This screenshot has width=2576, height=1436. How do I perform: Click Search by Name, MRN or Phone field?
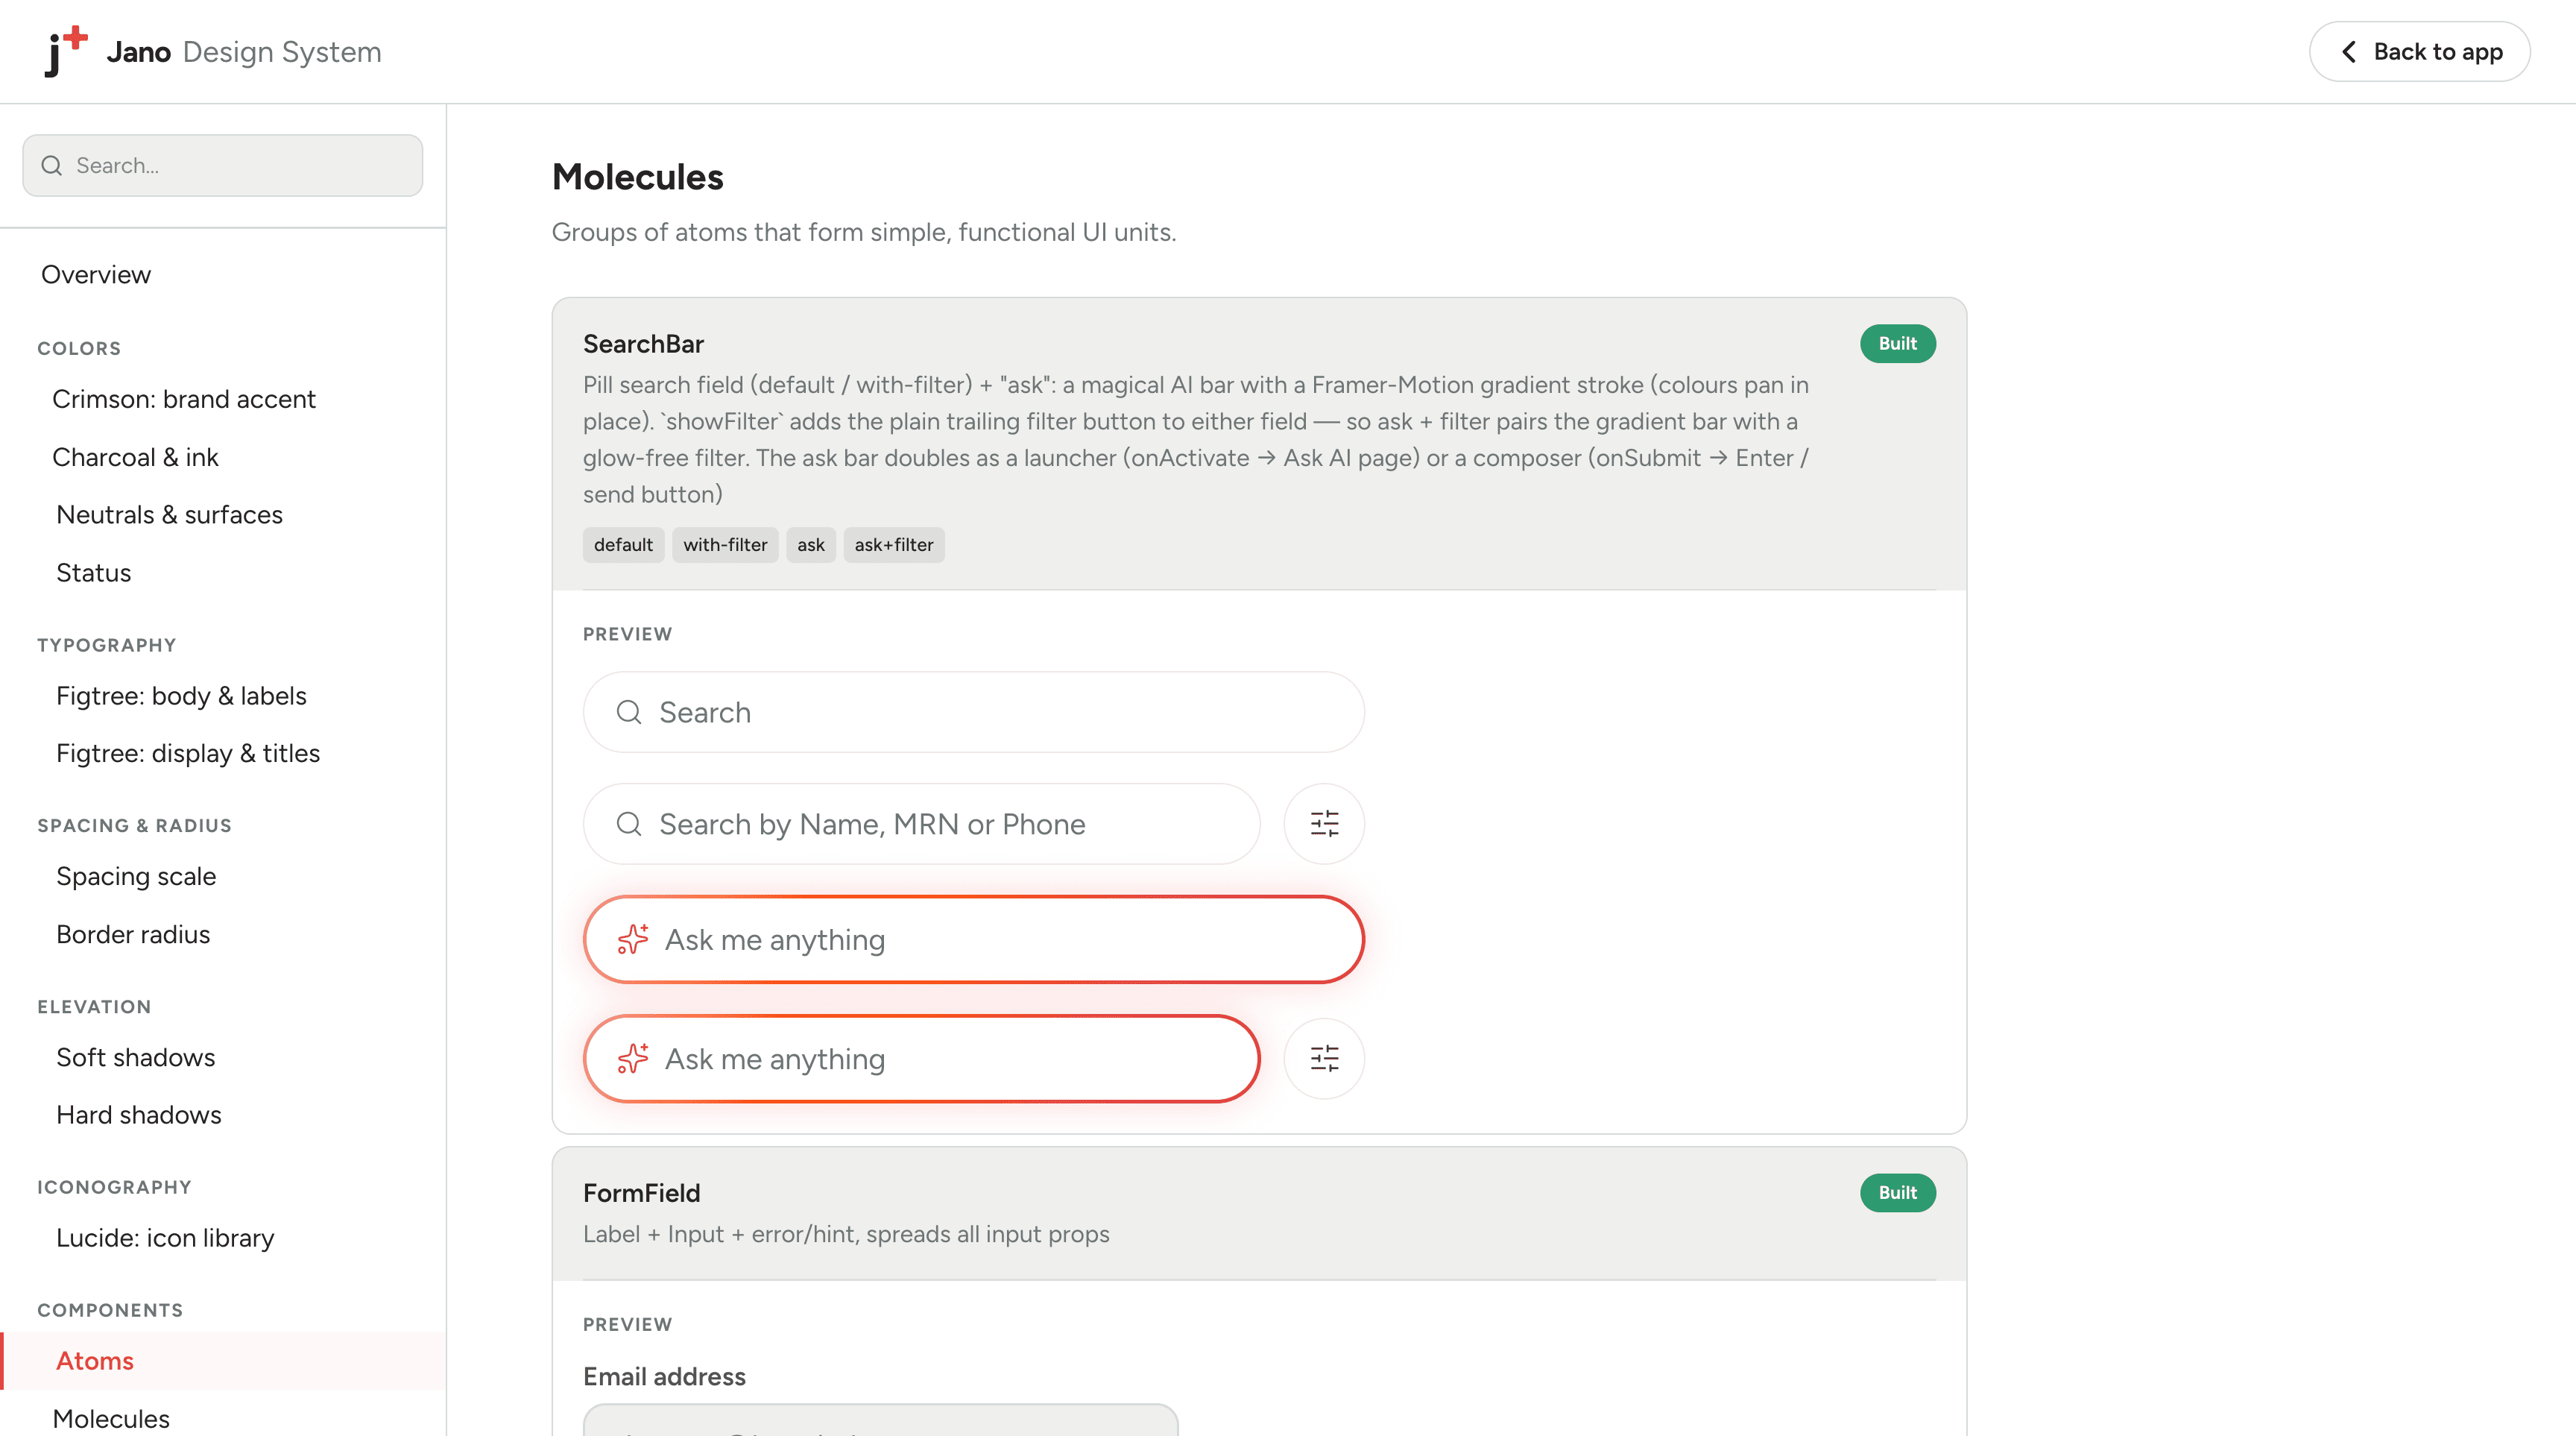coord(921,824)
